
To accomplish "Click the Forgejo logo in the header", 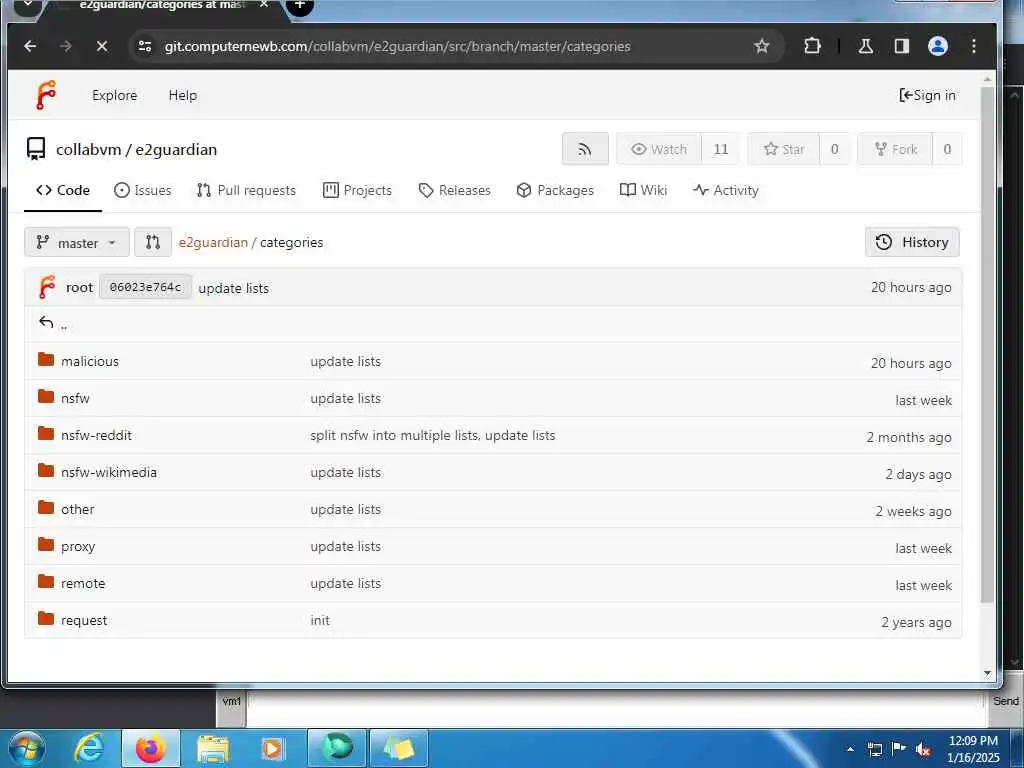I will click(46, 95).
